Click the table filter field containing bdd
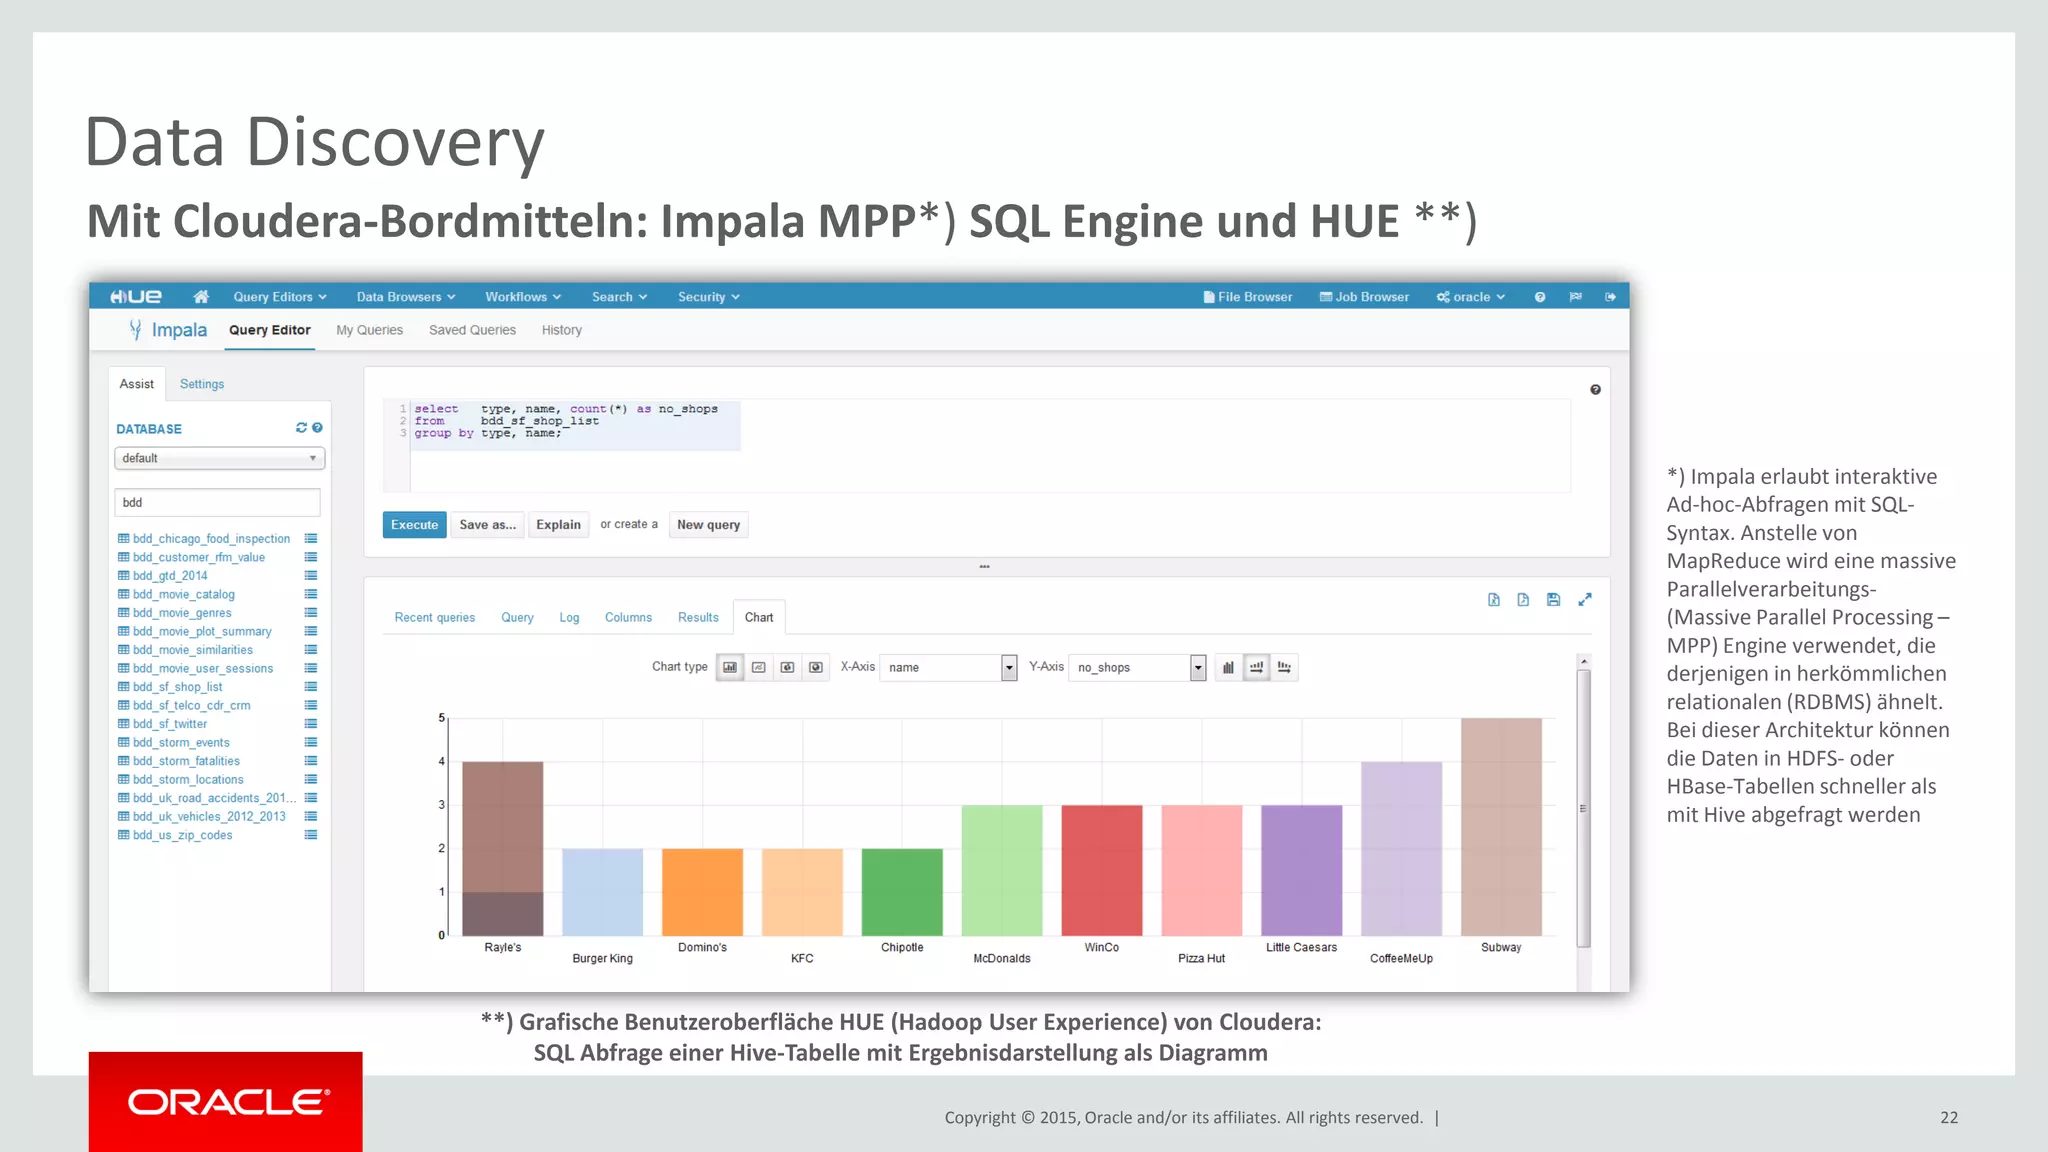Screen dimensions: 2048x1152 pyautogui.click(x=217, y=502)
